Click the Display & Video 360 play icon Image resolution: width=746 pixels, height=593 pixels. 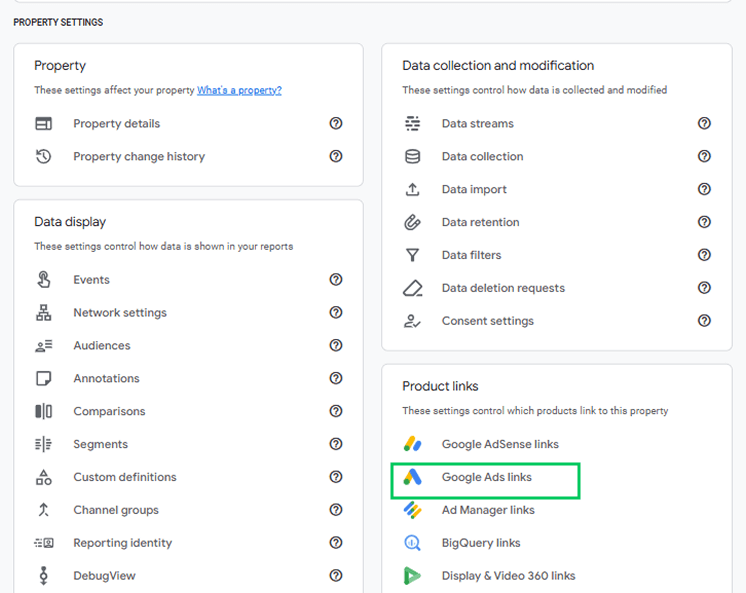pyautogui.click(x=412, y=575)
